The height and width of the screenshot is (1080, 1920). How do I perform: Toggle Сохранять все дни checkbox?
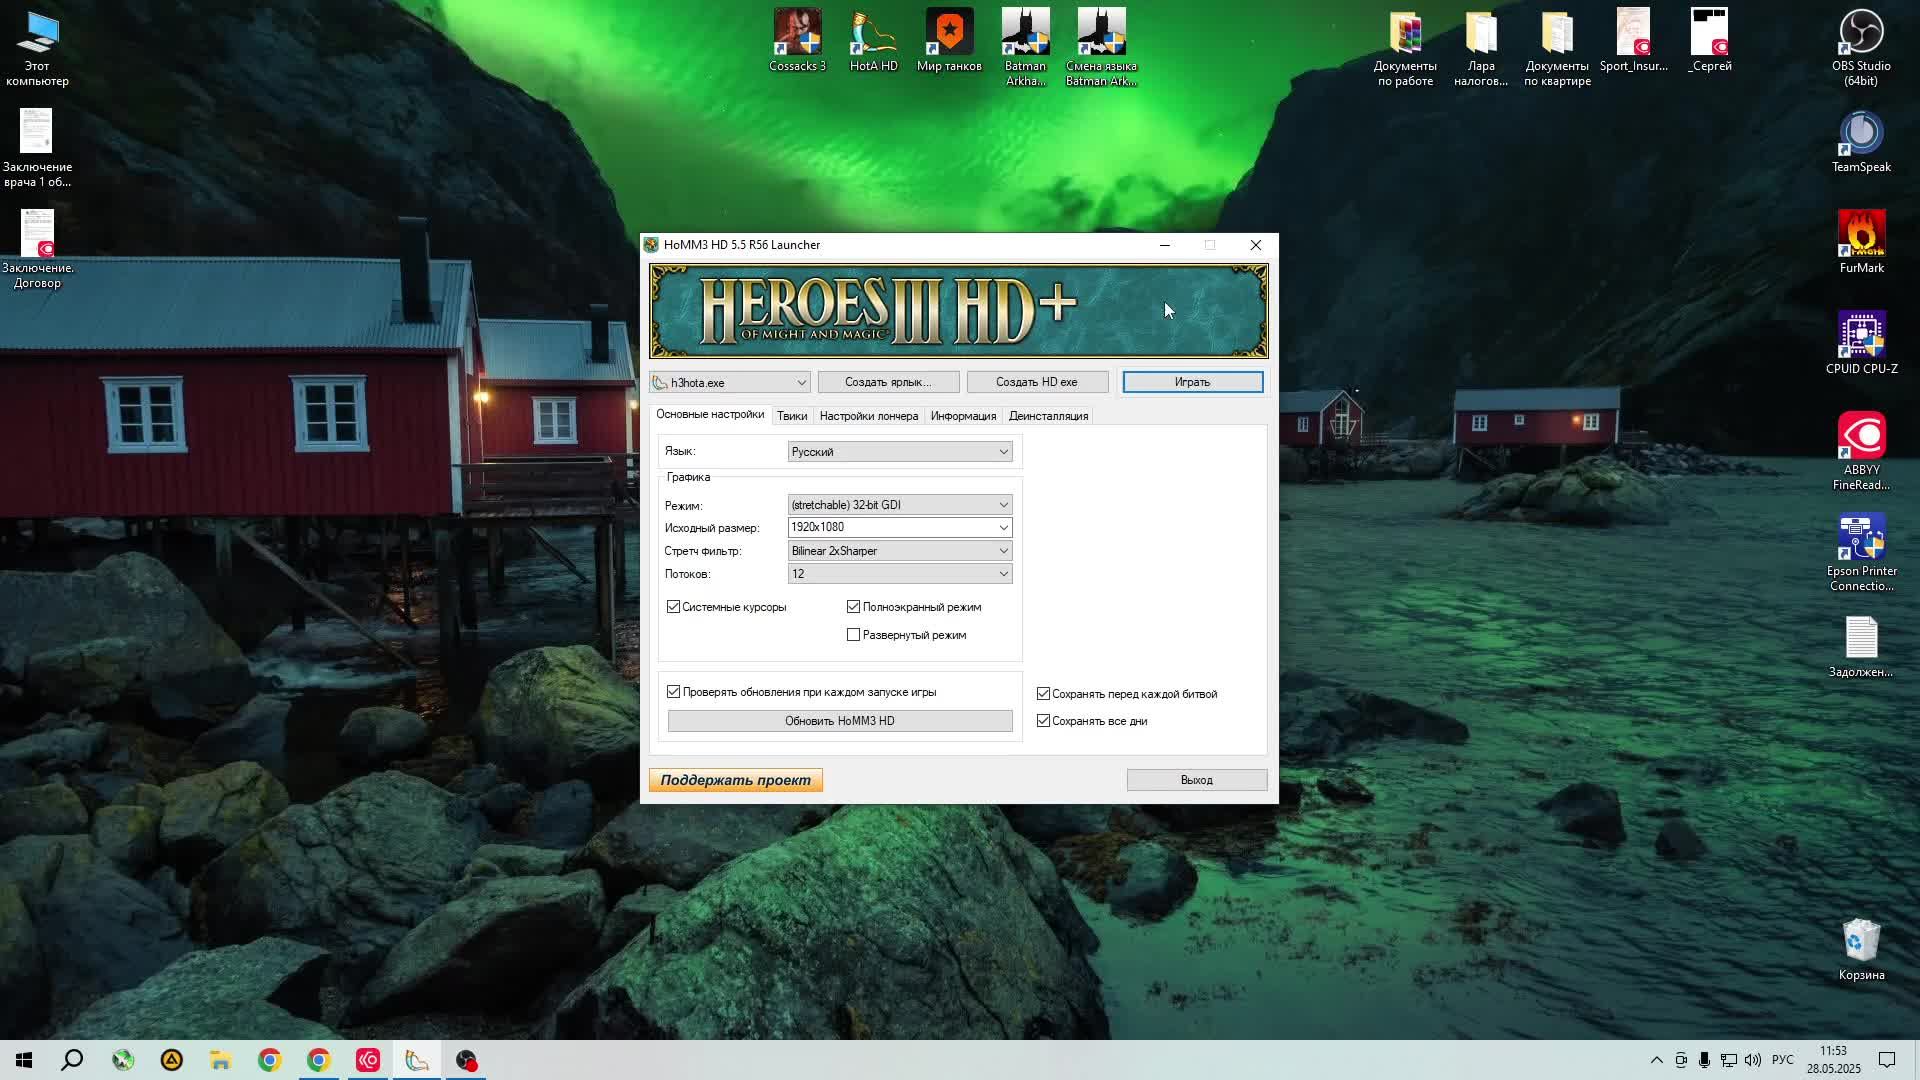pos(1043,721)
